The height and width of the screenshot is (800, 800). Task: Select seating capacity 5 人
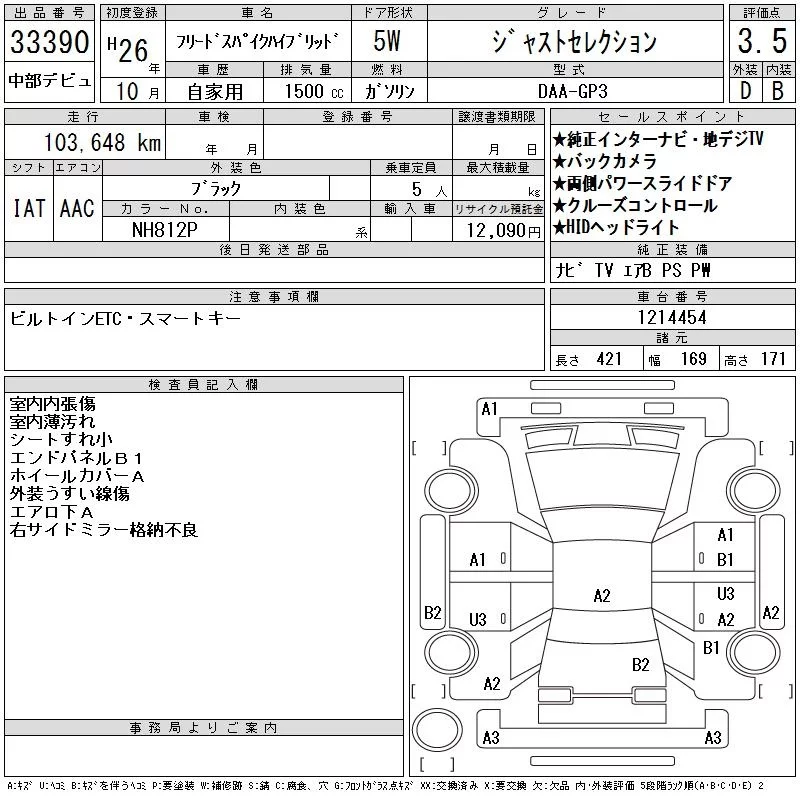tap(429, 190)
